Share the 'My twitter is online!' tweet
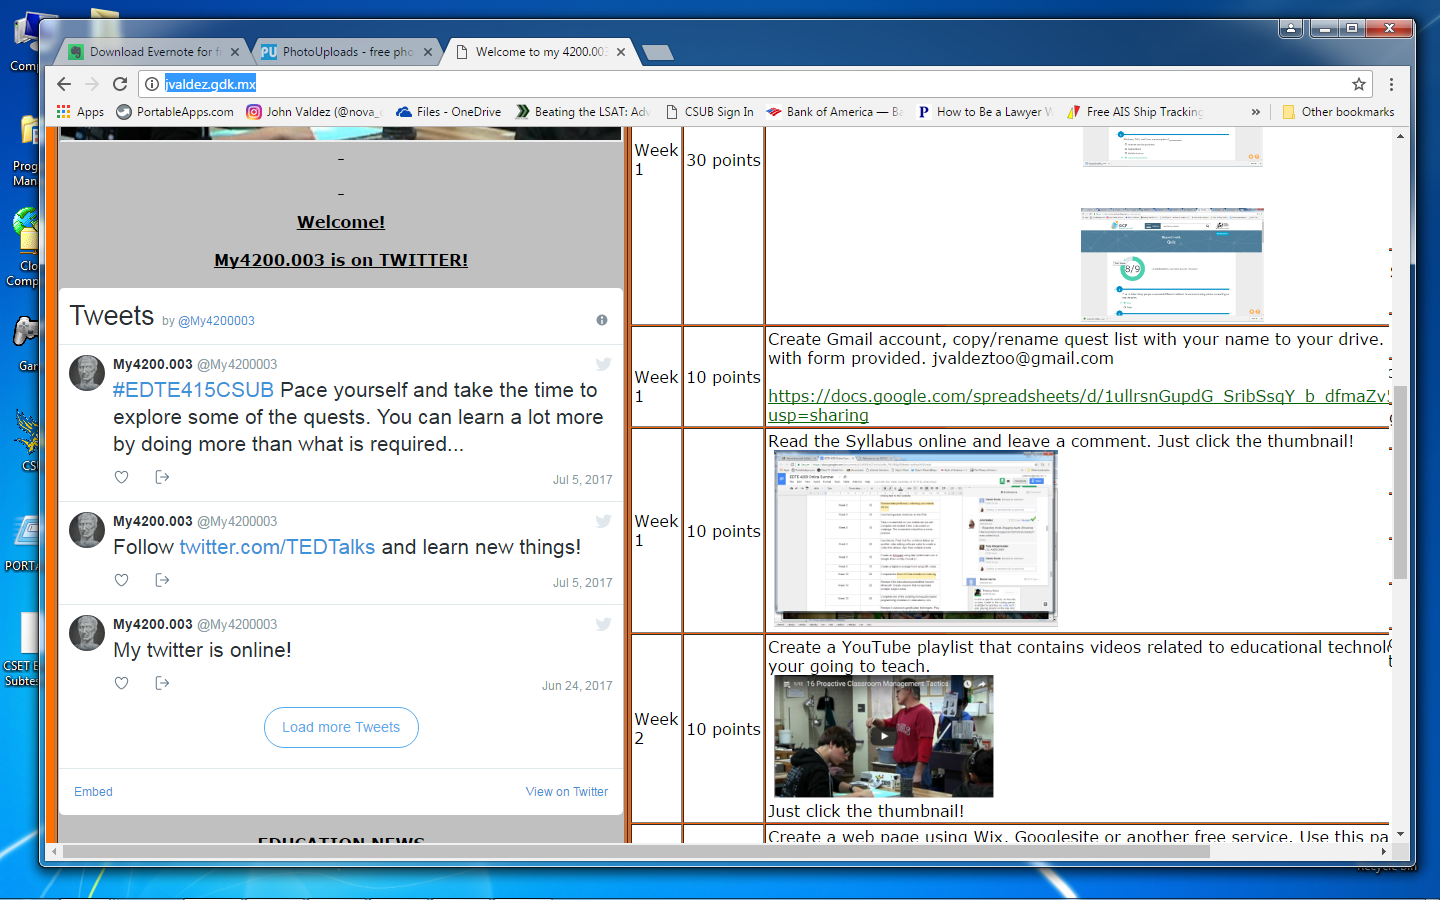The image size is (1440, 900). (x=162, y=683)
